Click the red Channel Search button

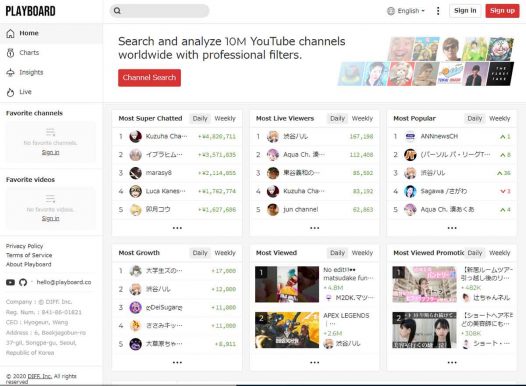[x=149, y=78]
